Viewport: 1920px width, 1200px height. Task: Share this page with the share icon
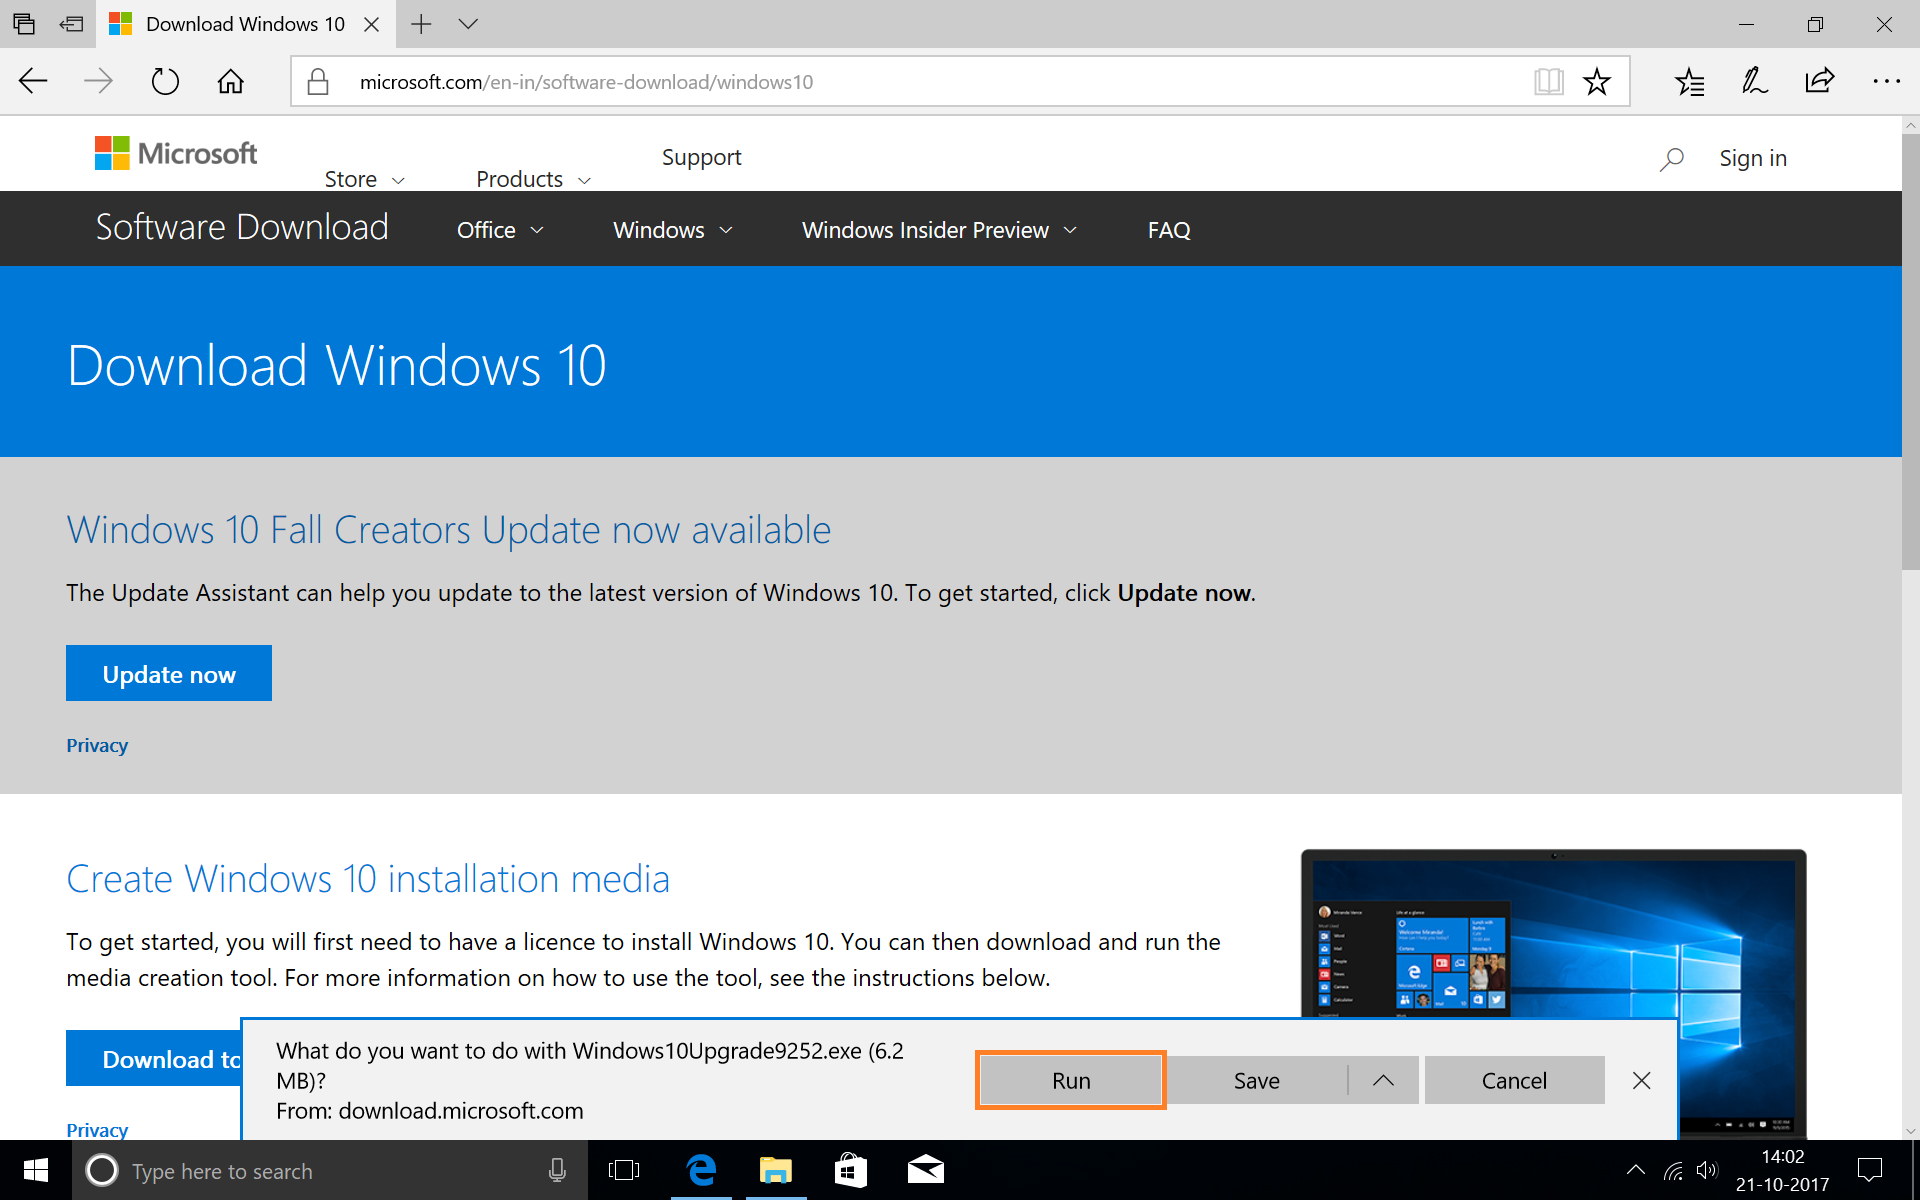click(1820, 81)
